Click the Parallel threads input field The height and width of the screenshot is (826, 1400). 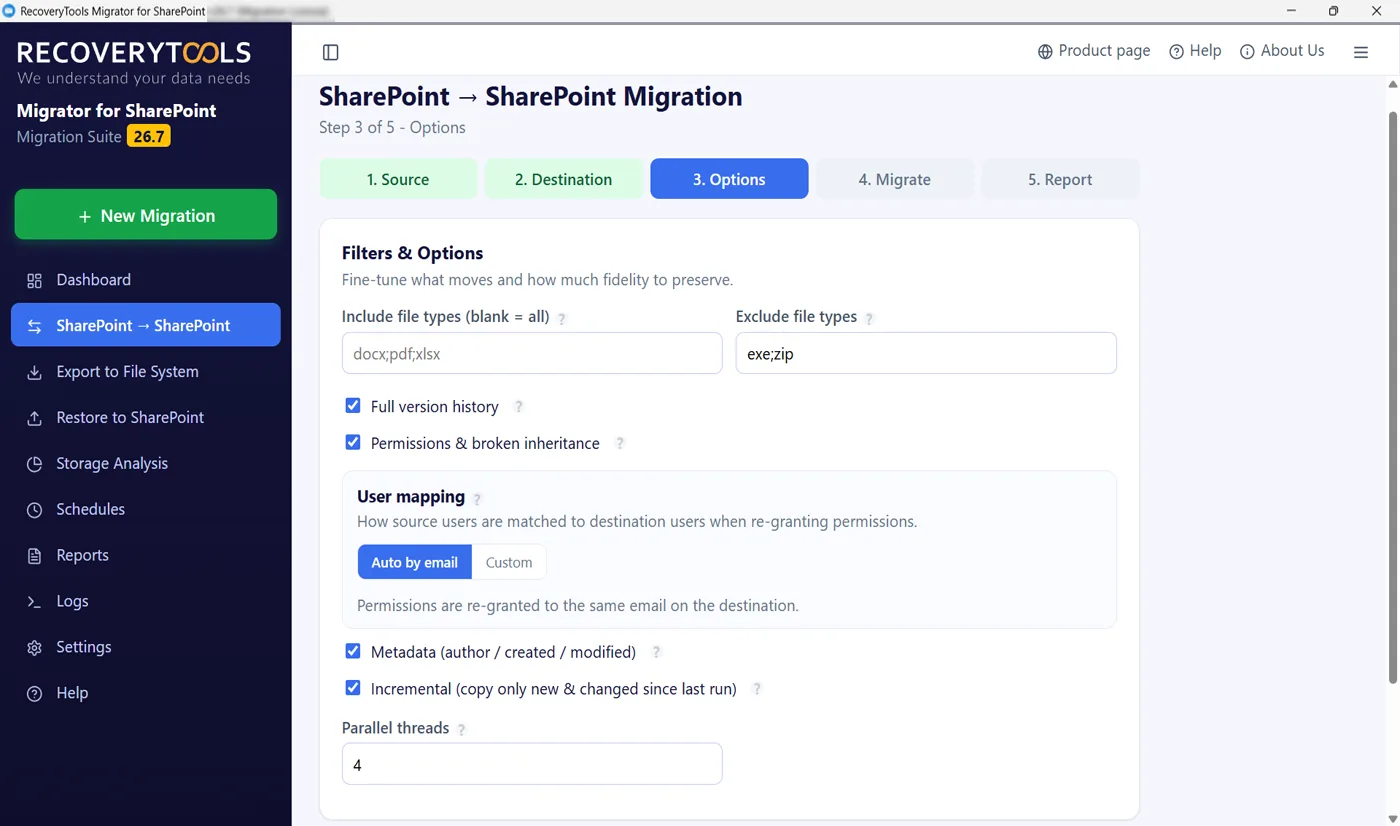point(532,764)
